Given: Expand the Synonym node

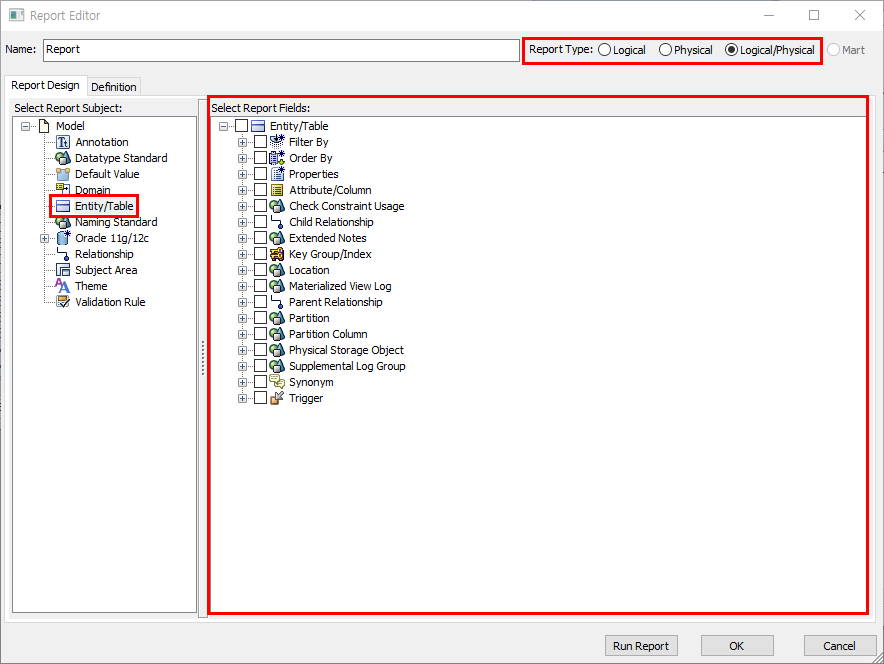Looking at the screenshot, I should coord(242,382).
